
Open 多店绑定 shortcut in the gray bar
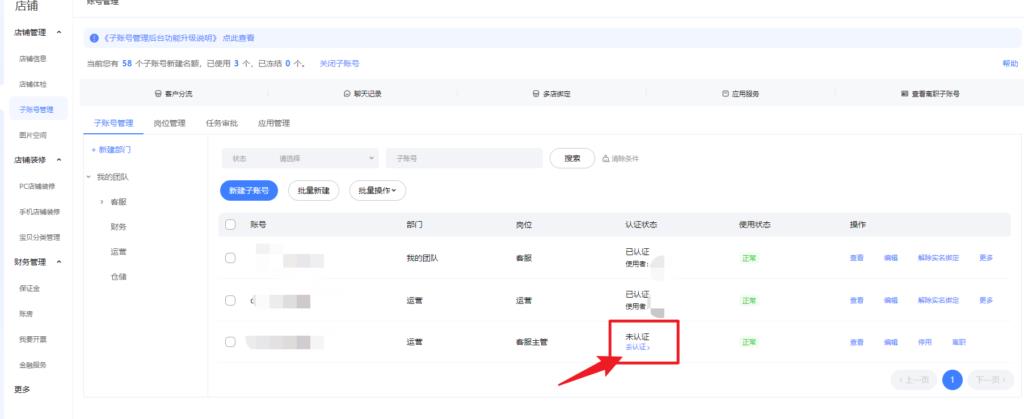552,94
